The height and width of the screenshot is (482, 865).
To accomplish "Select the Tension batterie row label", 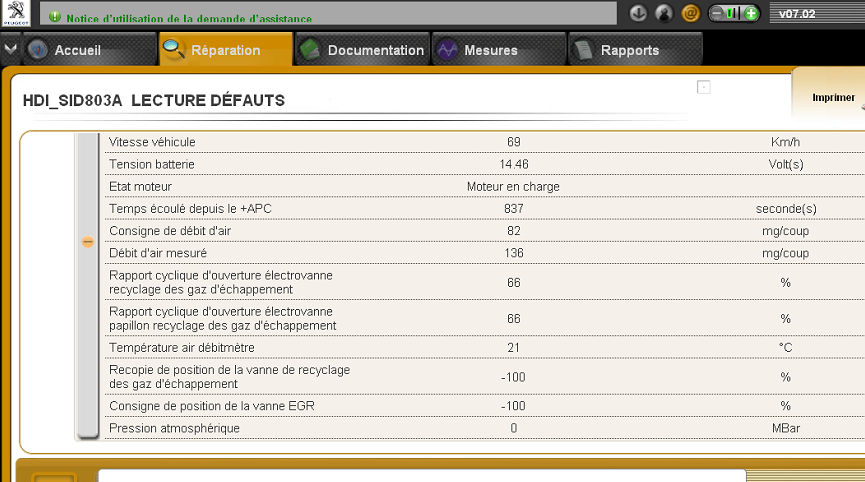I will tap(152, 164).
